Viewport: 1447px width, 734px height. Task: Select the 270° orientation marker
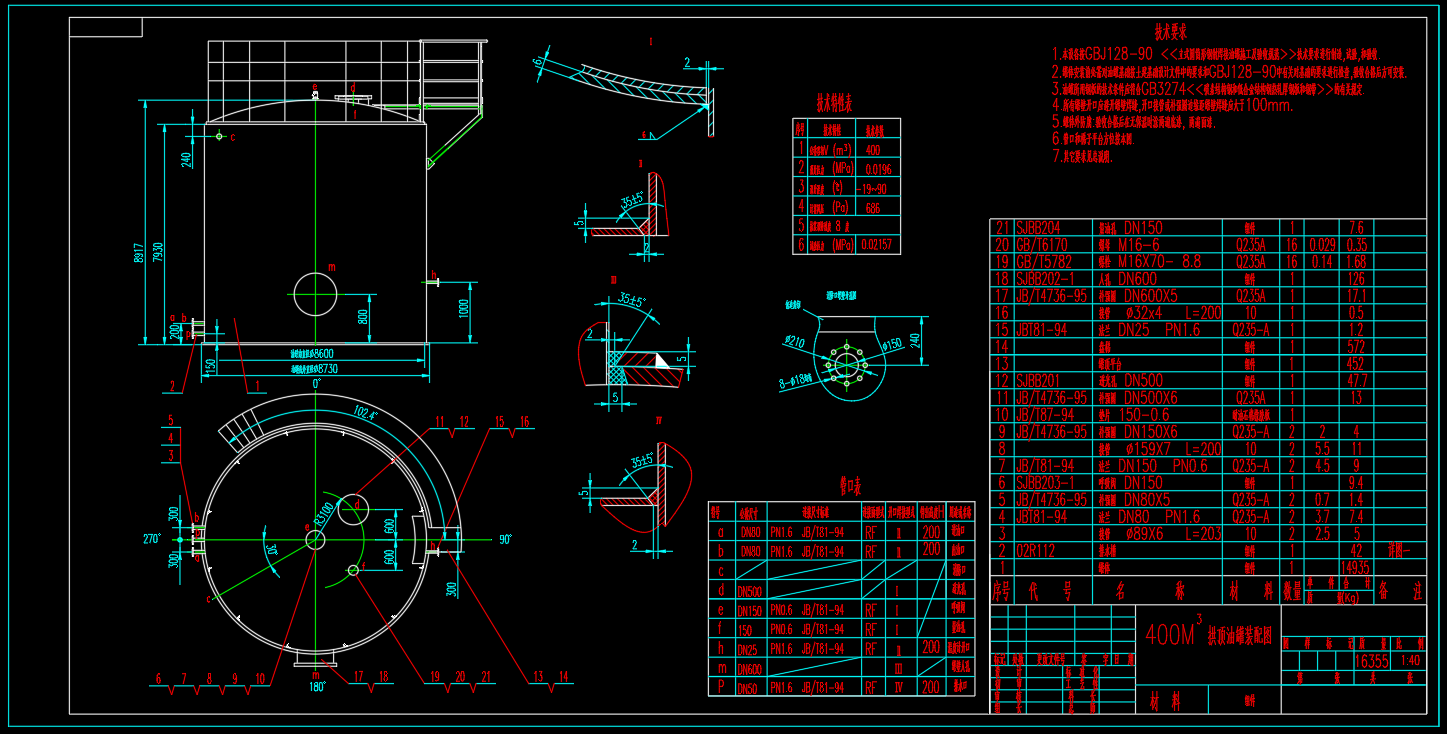pos(152,539)
